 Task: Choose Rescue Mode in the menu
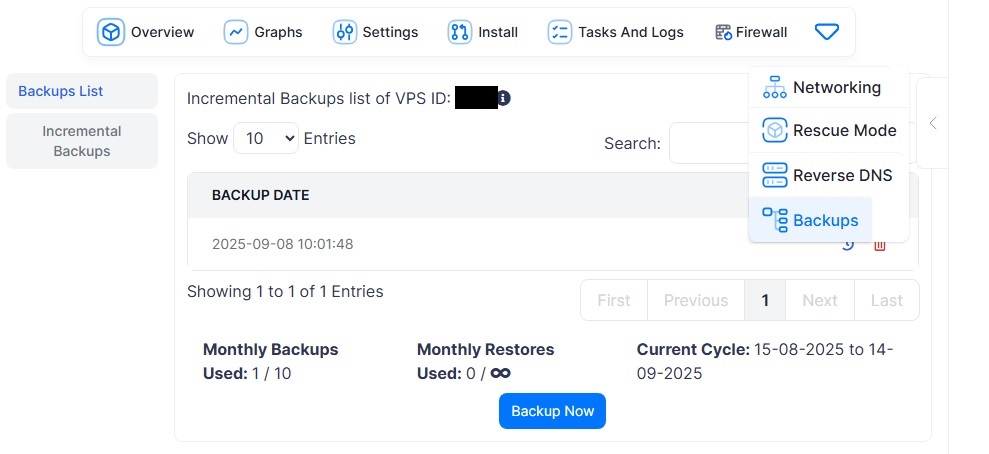830,131
